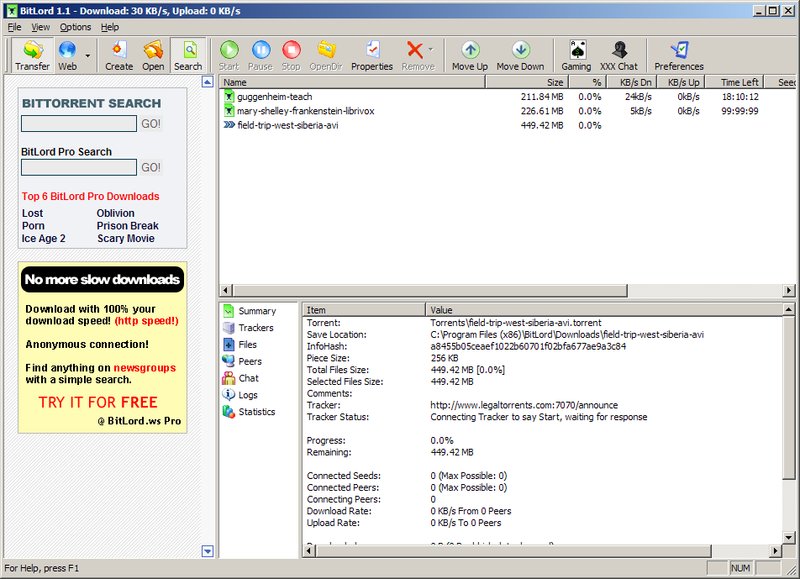Click the BitLord Pro Search input field
This screenshot has height=579, width=800.
pos(79,167)
